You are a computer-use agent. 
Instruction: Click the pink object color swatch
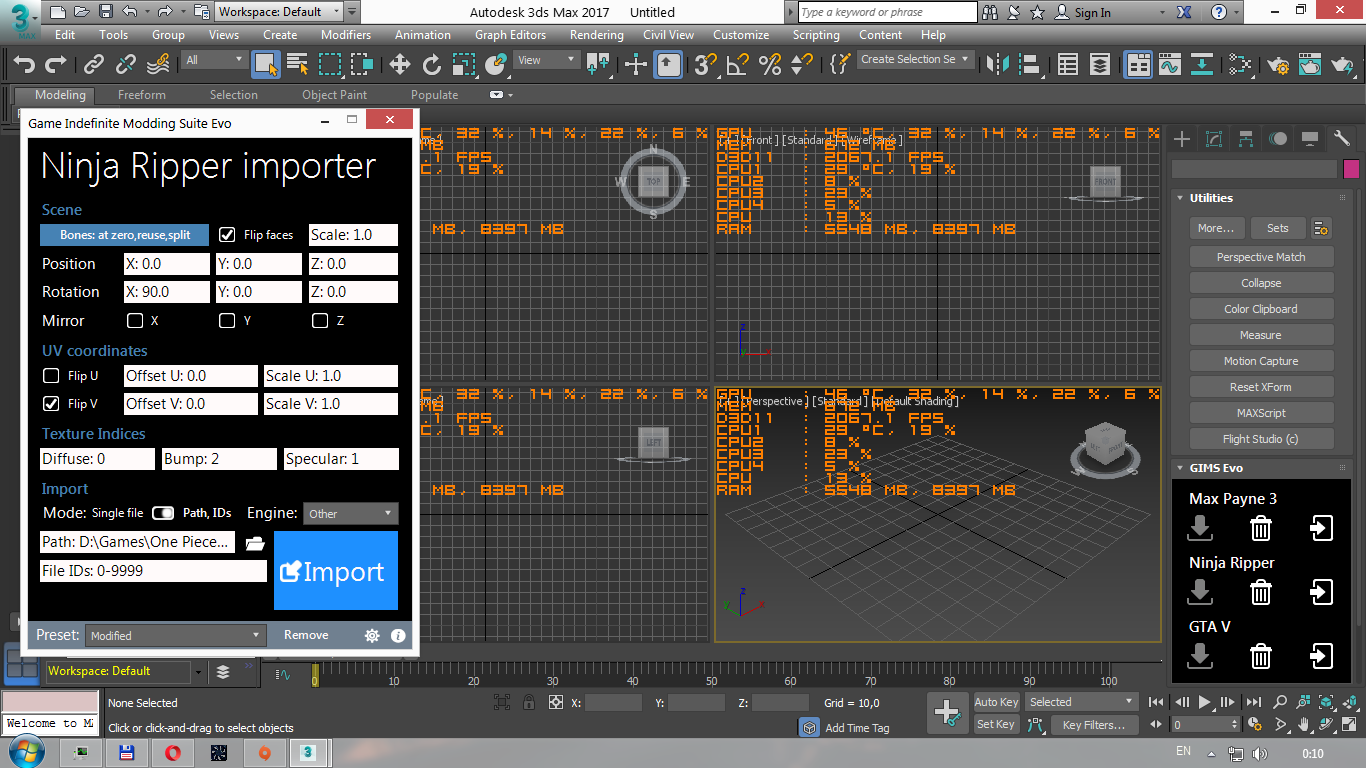(x=1351, y=169)
